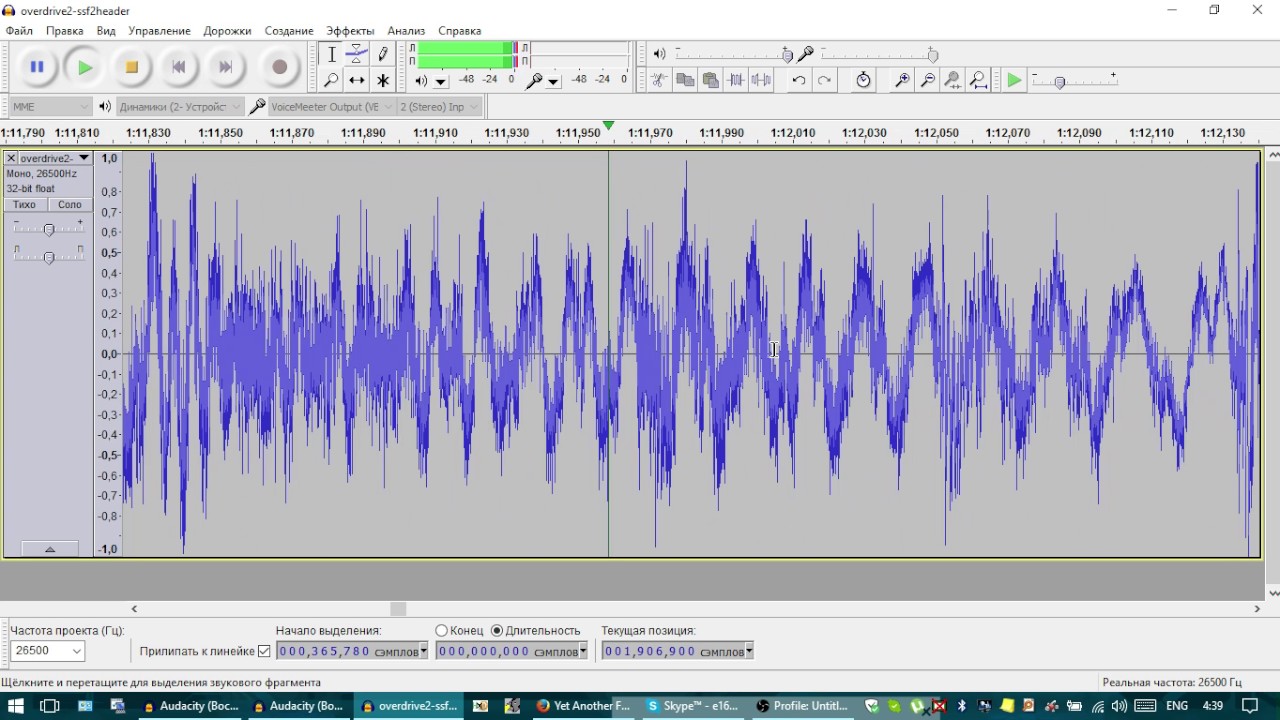Pause playback with the Pause button
This screenshot has width=1280, height=720.
pyautogui.click(x=37, y=67)
